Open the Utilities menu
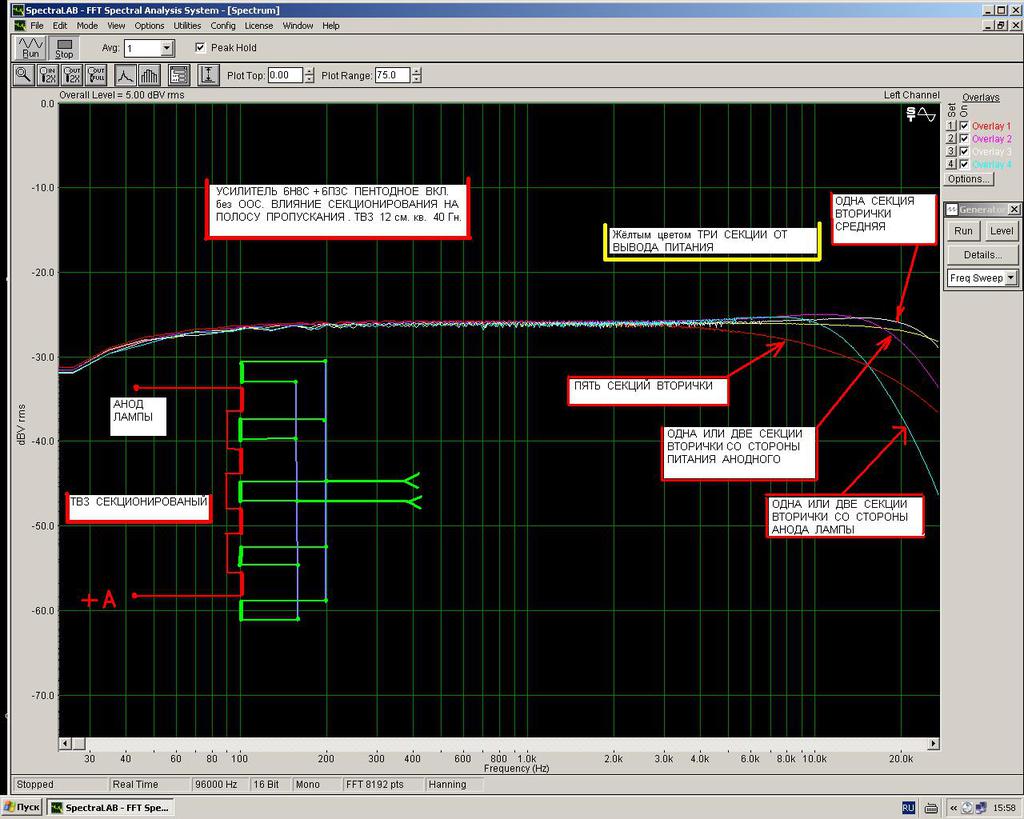The width and height of the screenshot is (1024, 819). click(187, 25)
